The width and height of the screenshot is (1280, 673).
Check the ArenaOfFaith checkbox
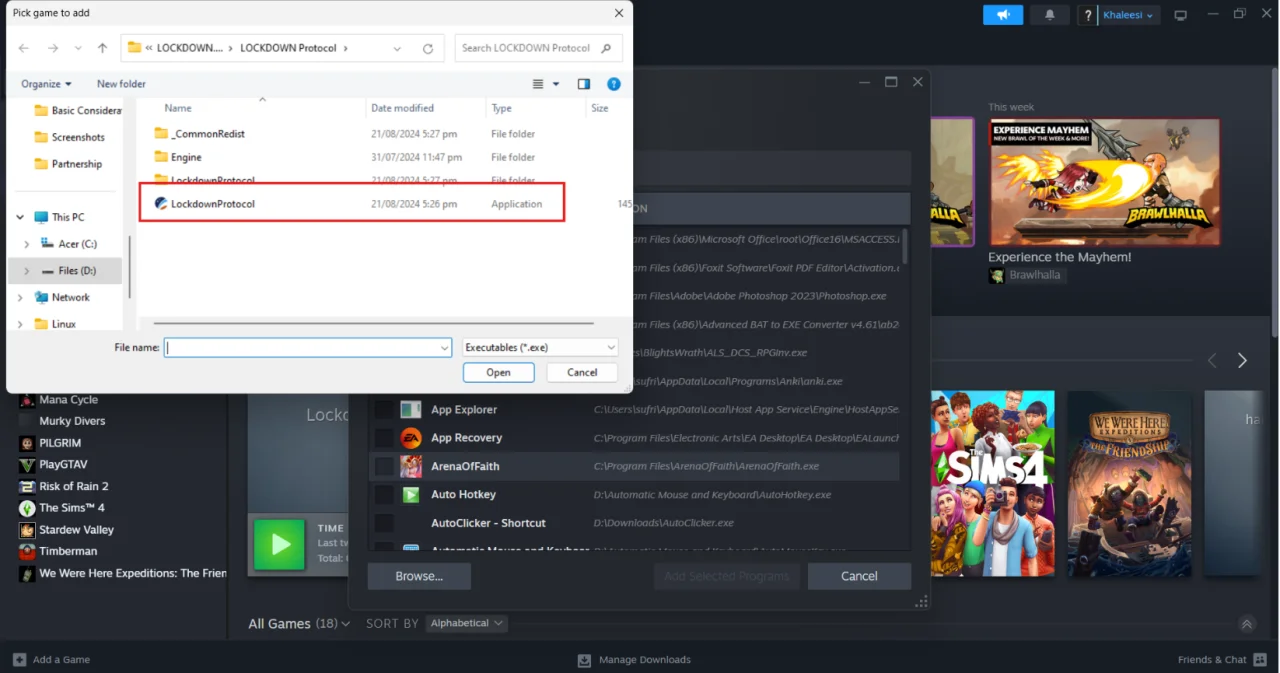pos(384,466)
